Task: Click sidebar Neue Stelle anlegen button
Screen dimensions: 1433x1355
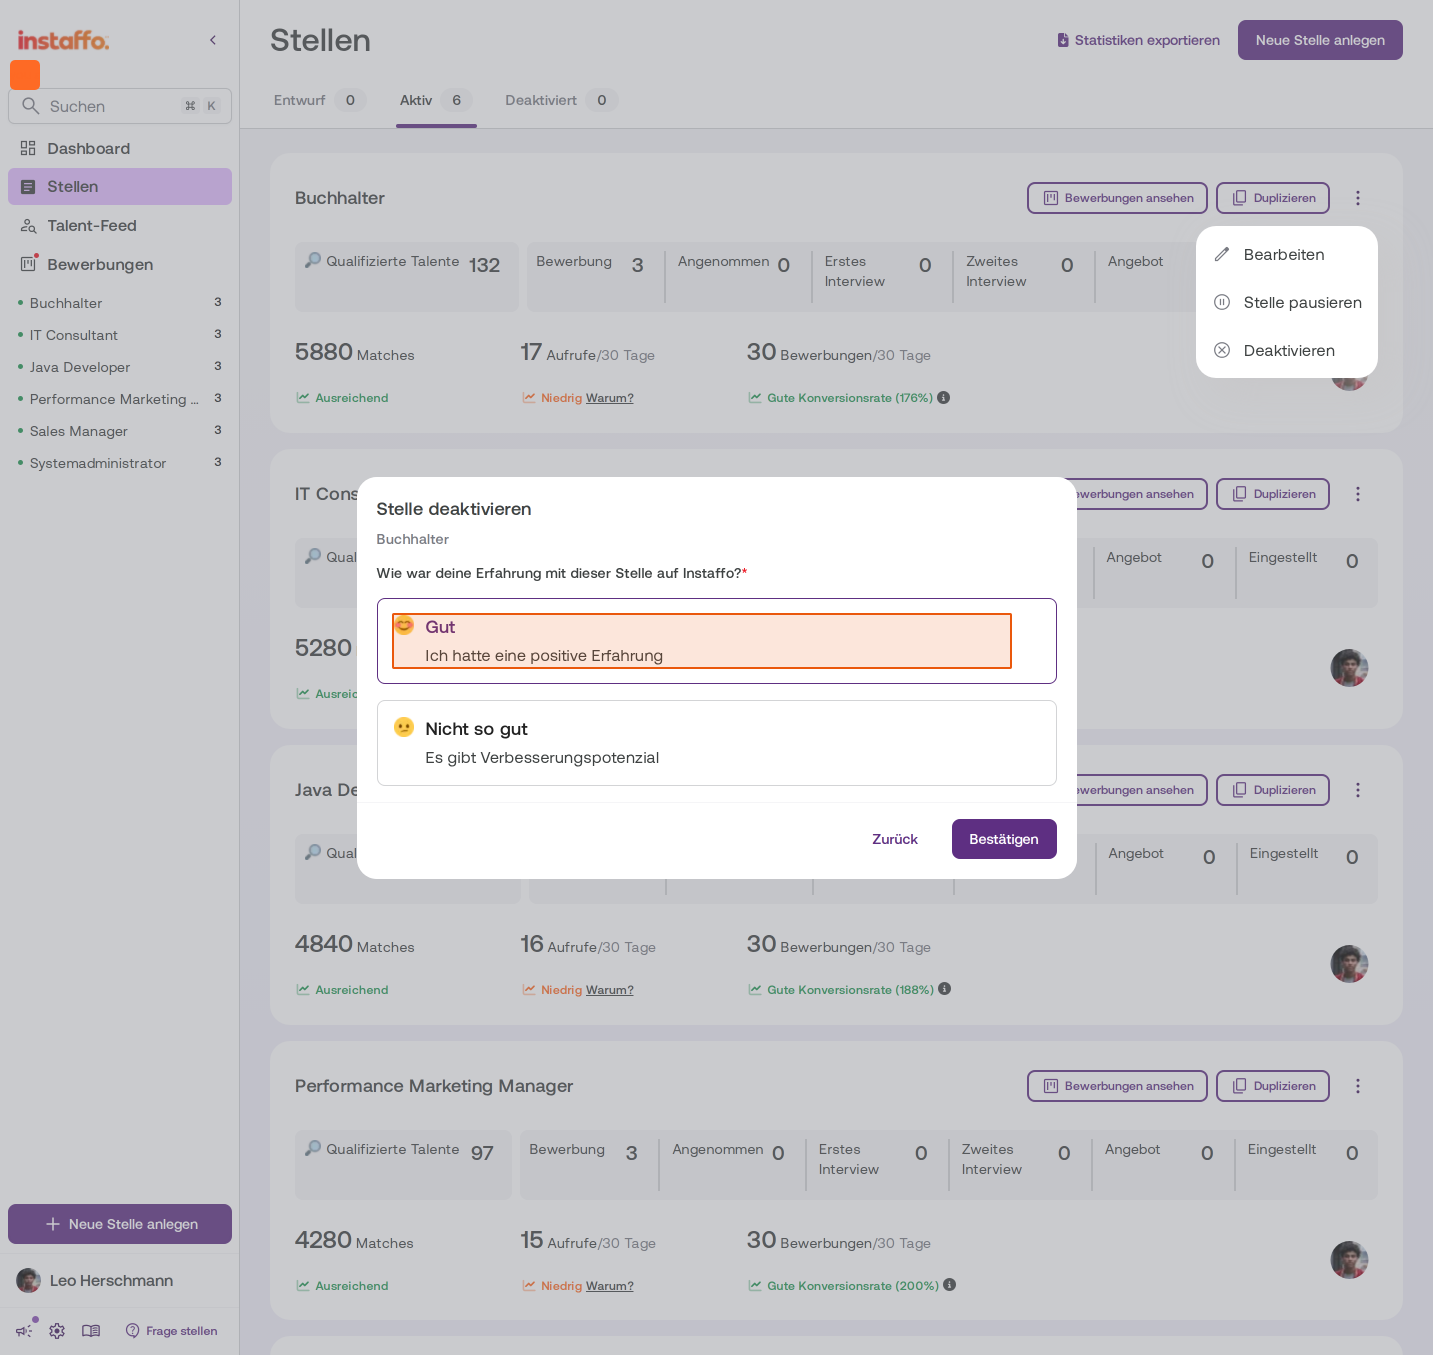Action: point(120,1224)
